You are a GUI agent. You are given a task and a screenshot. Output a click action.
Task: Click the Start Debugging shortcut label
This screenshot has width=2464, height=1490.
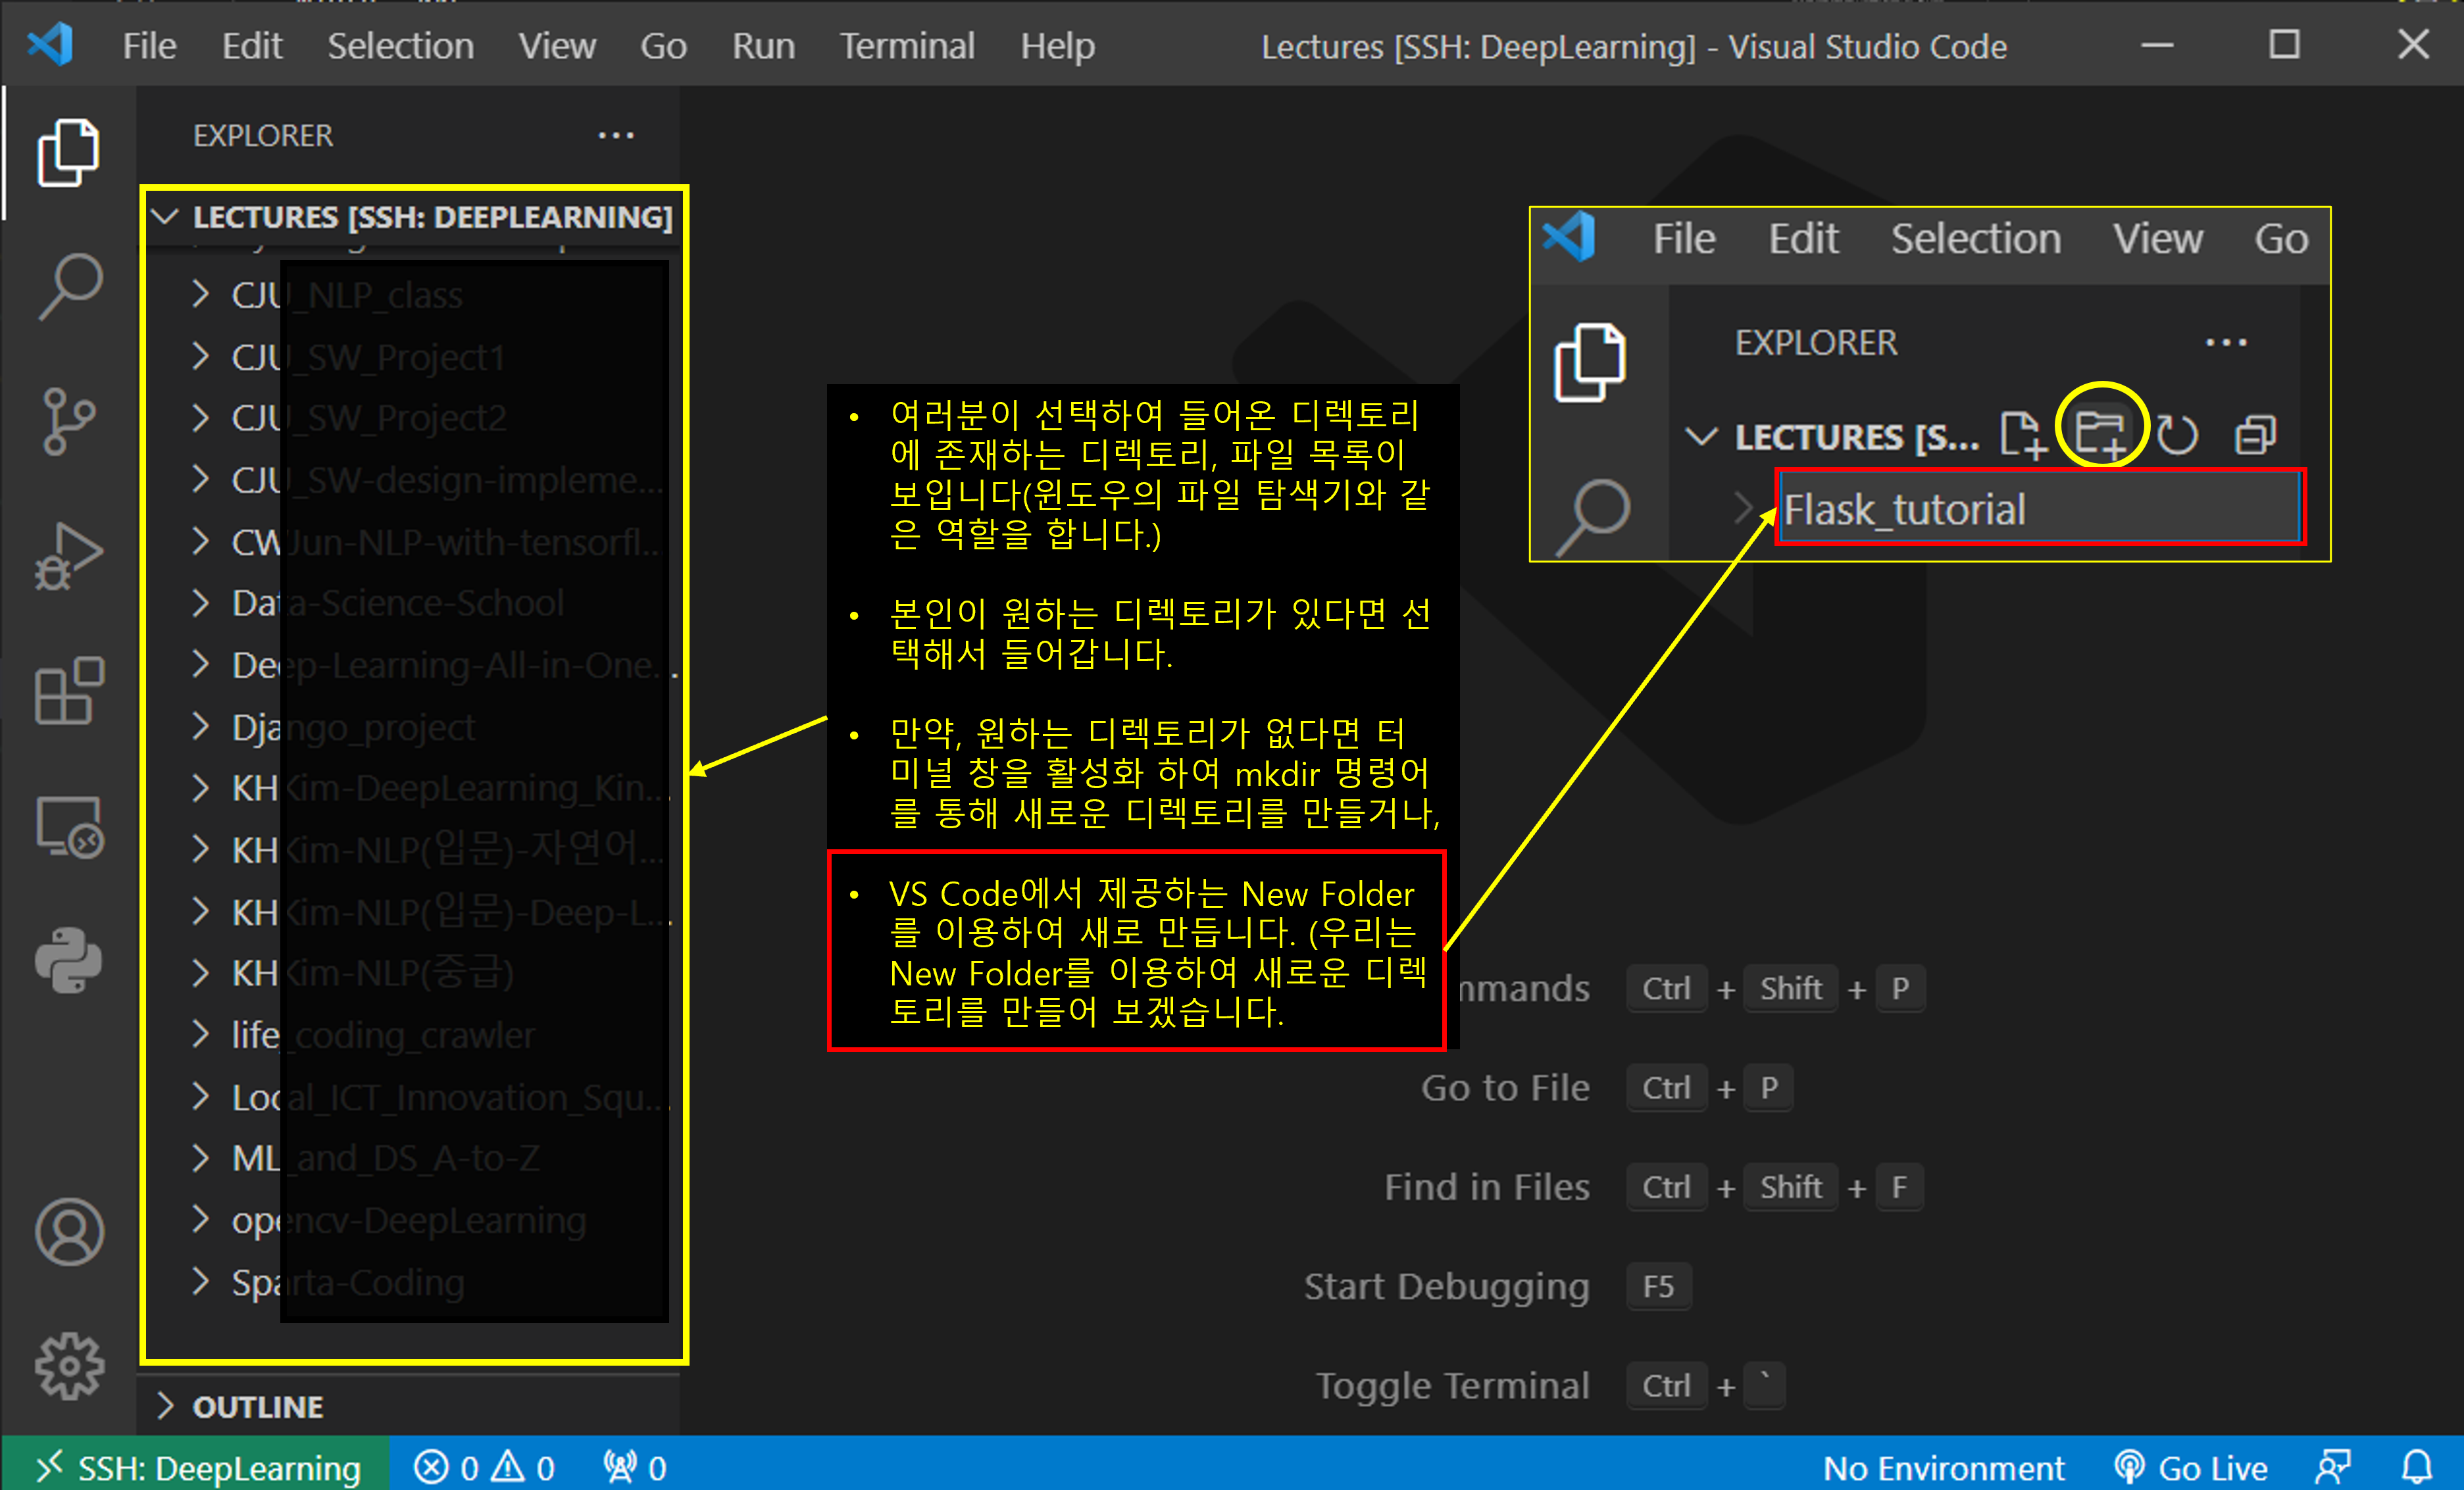click(1446, 1286)
